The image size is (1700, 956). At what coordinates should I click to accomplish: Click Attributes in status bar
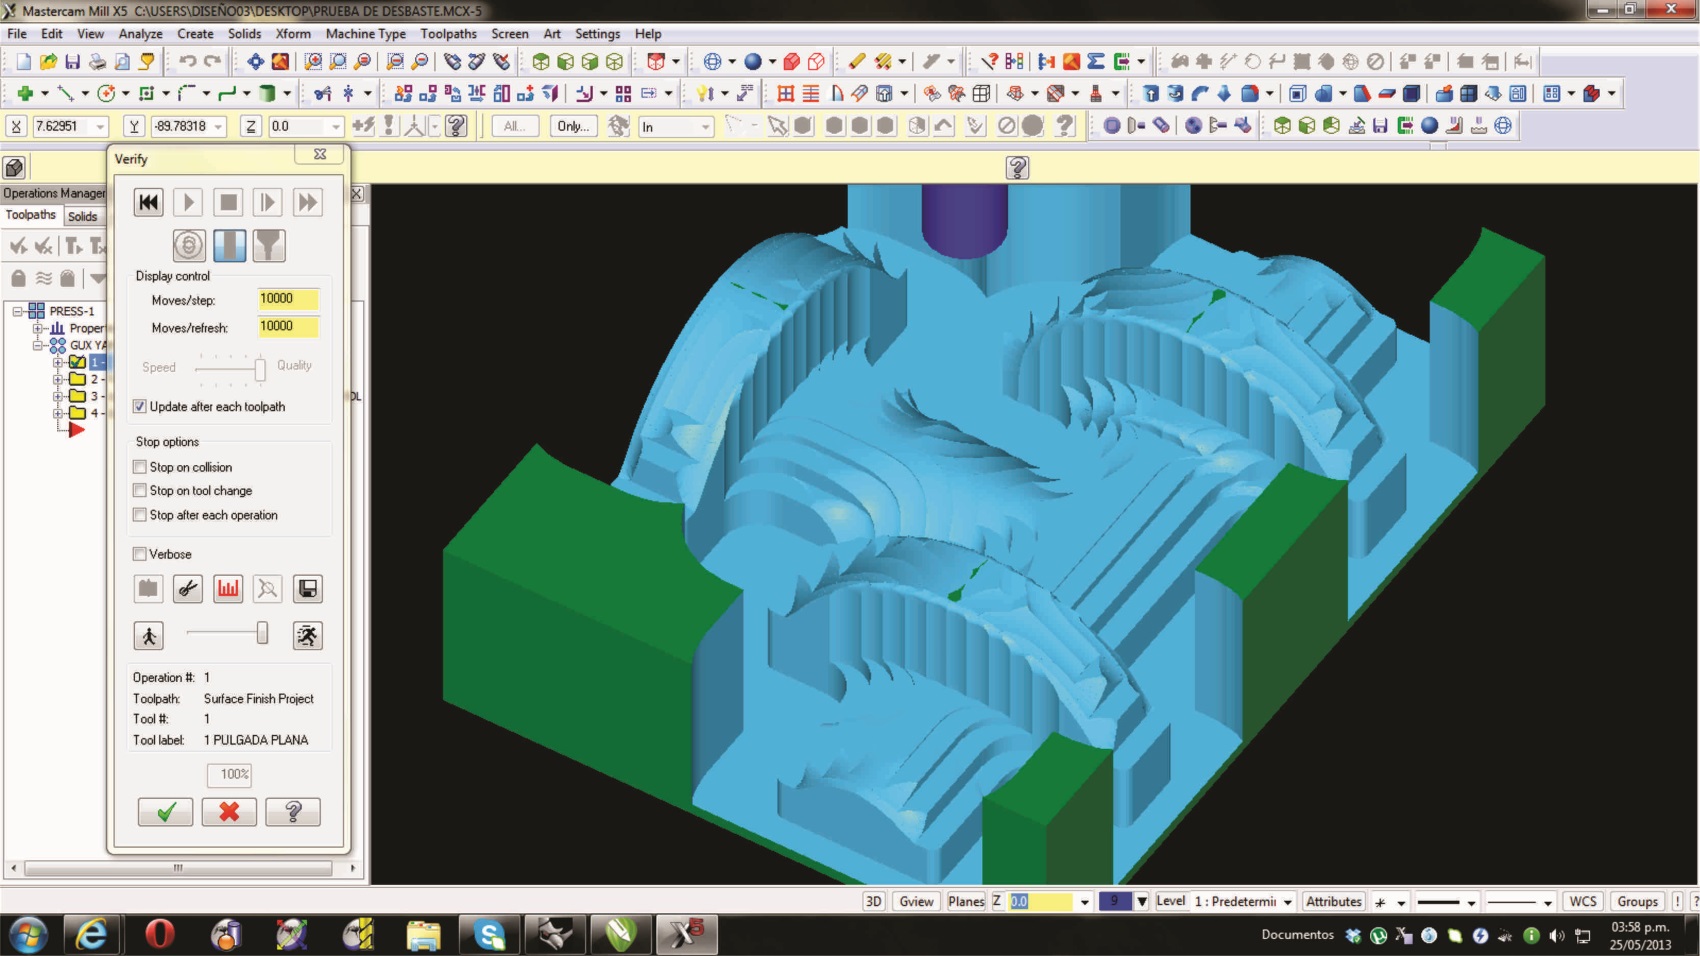click(1334, 901)
